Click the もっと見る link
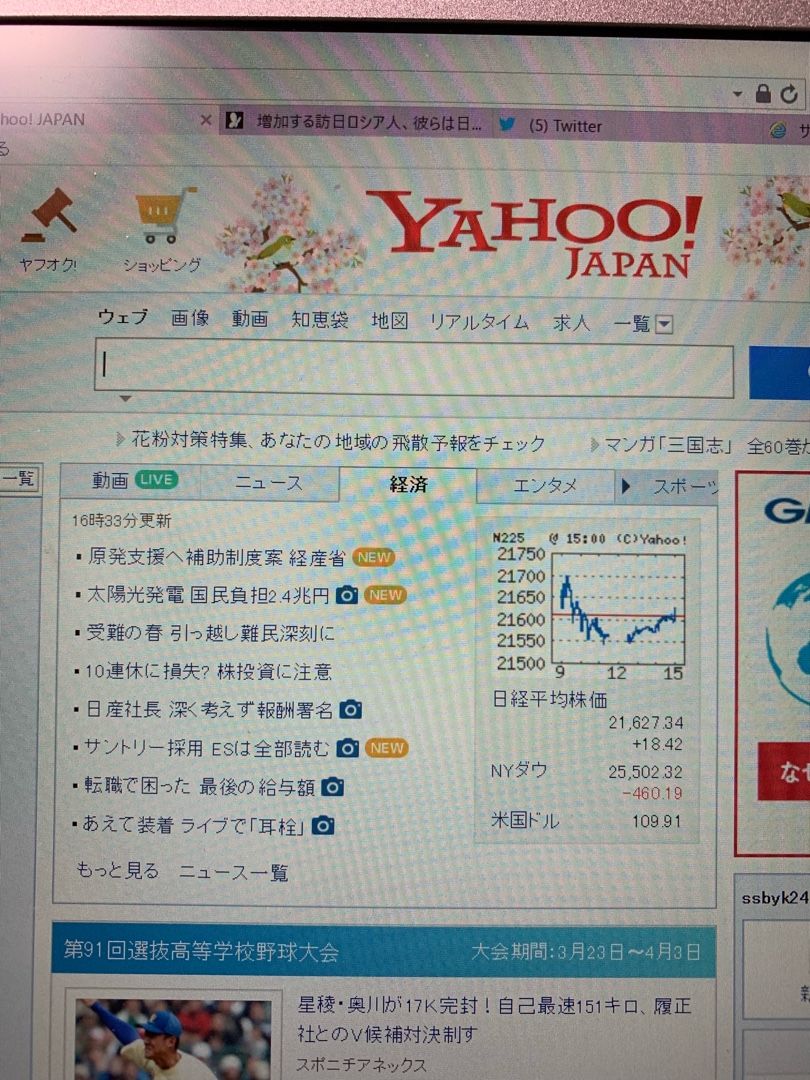This screenshot has height=1080, width=810. [118, 871]
